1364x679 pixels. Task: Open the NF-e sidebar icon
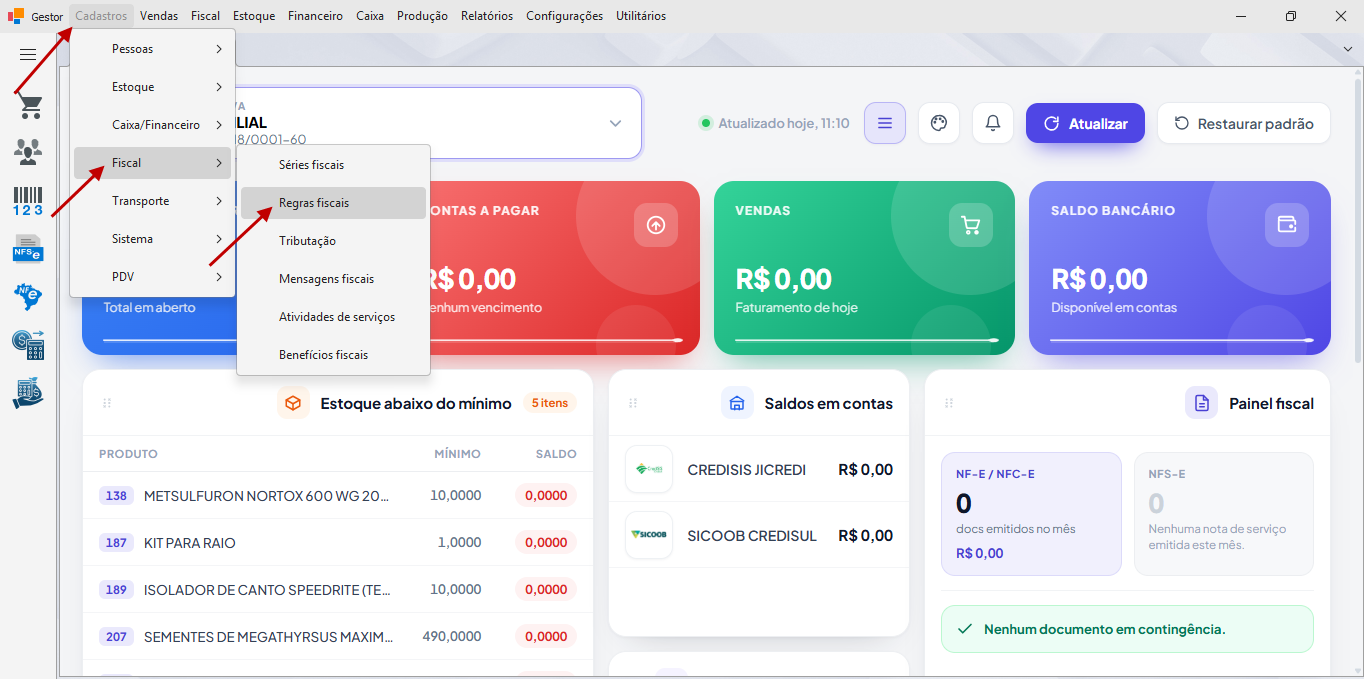(28, 296)
